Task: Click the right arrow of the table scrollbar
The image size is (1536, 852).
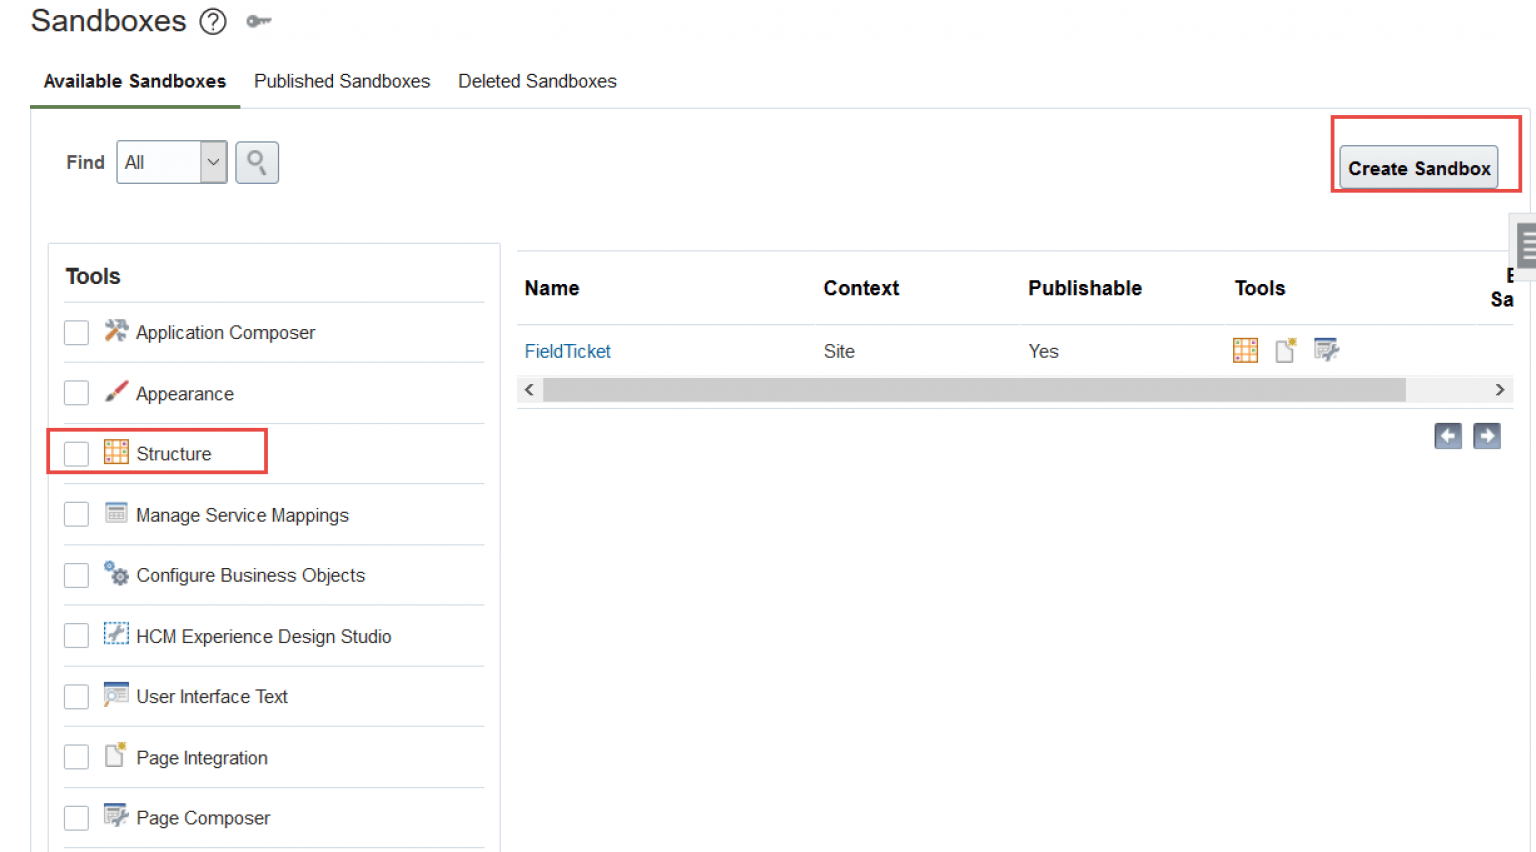Action: click(1500, 389)
